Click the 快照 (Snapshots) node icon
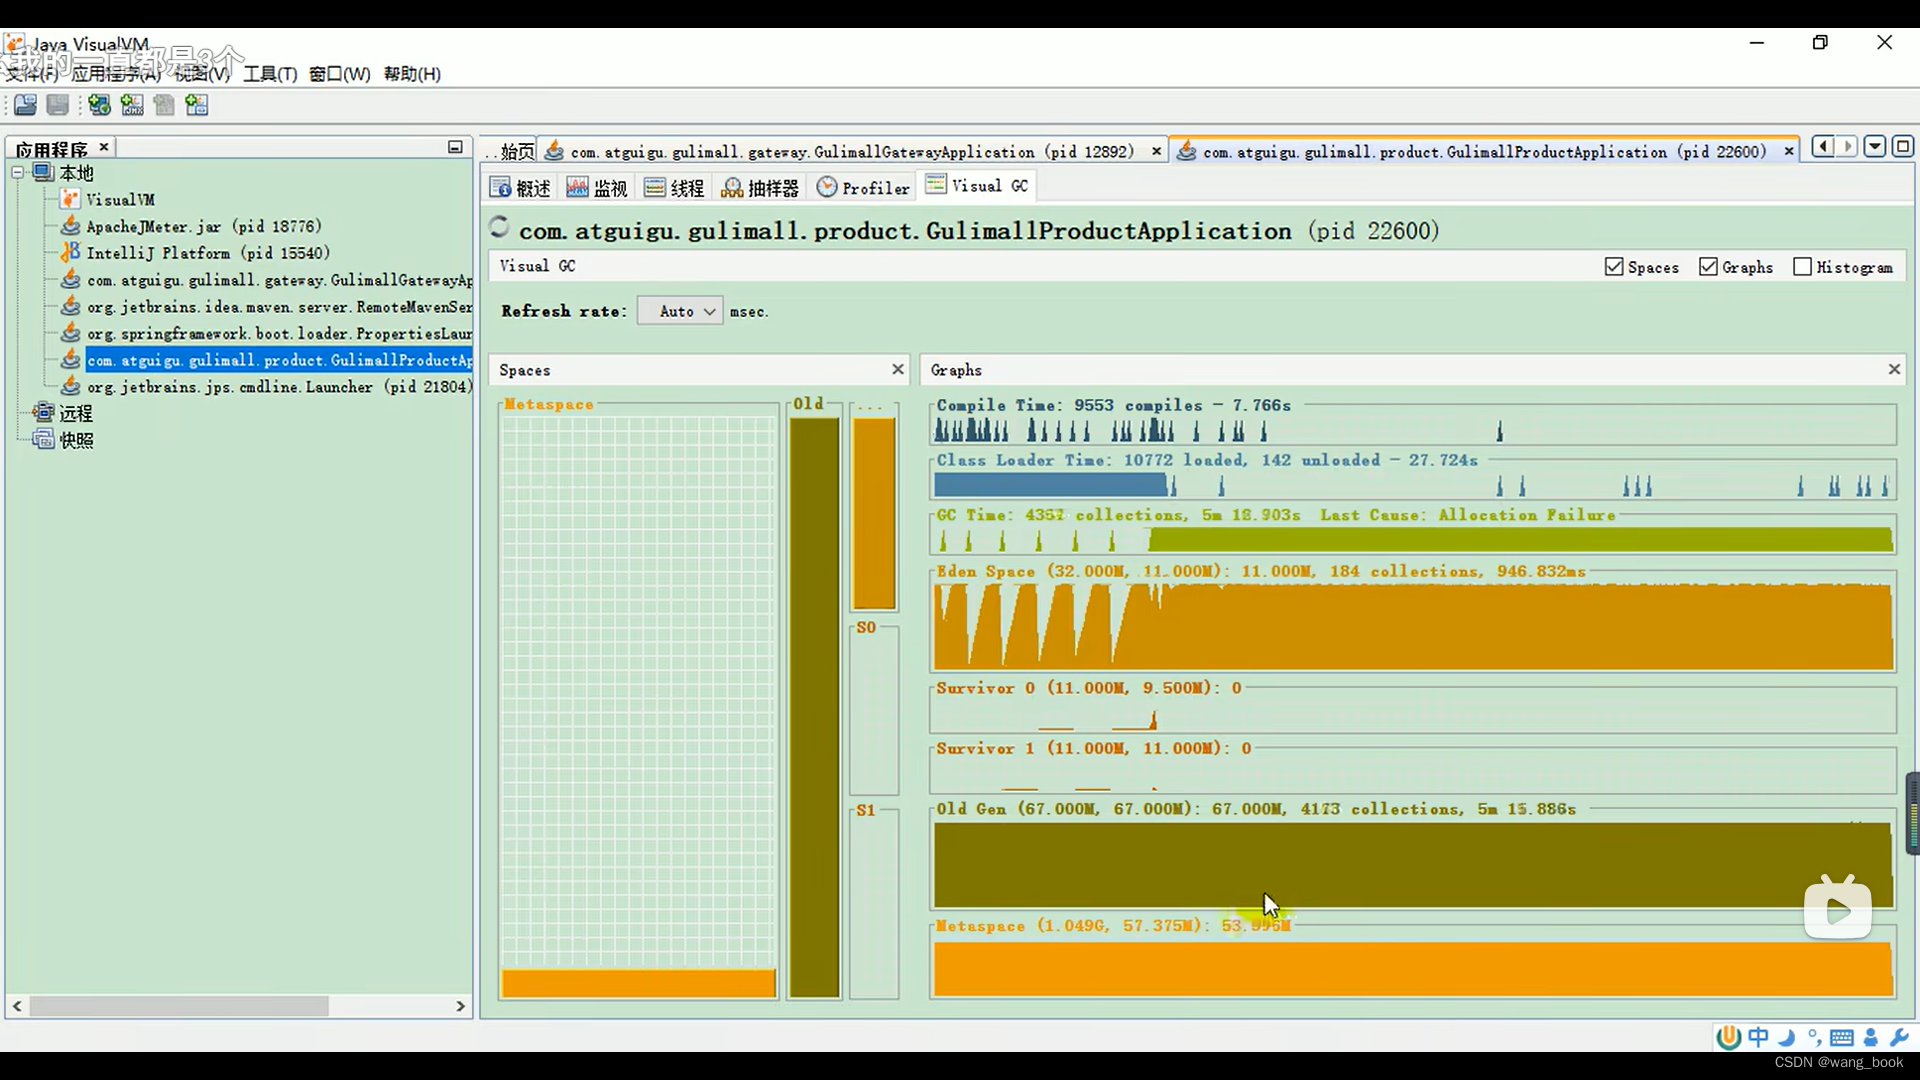The height and width of the screenshot is (1080, 1920). [x=43, y=439]
